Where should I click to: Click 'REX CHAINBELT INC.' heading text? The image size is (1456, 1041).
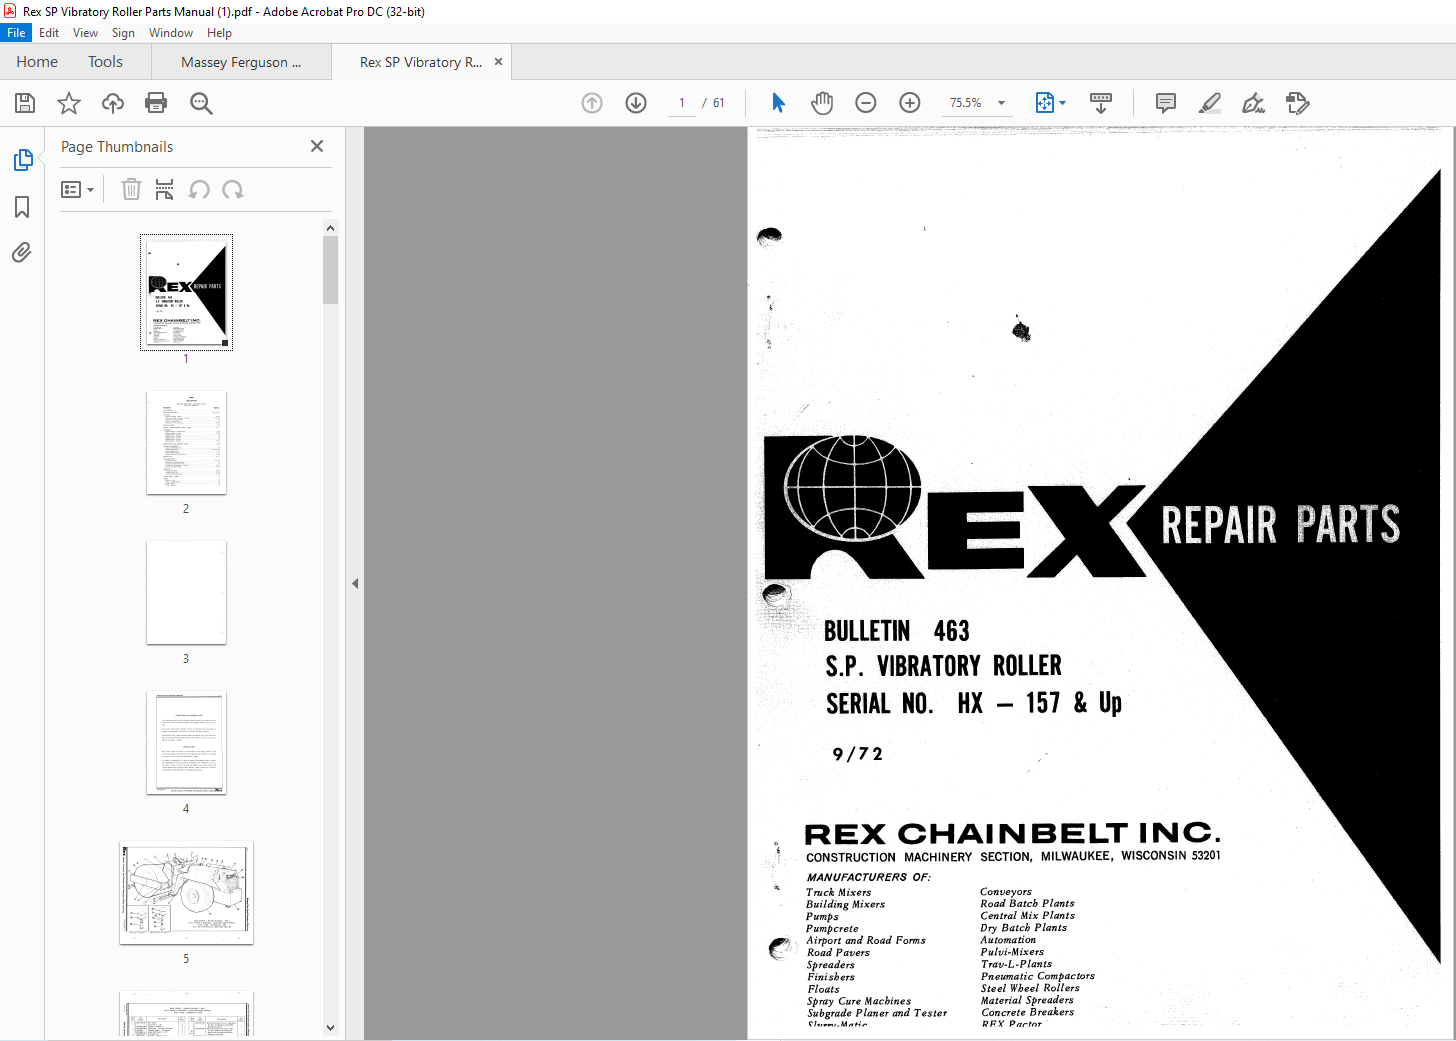(1012, 834)
